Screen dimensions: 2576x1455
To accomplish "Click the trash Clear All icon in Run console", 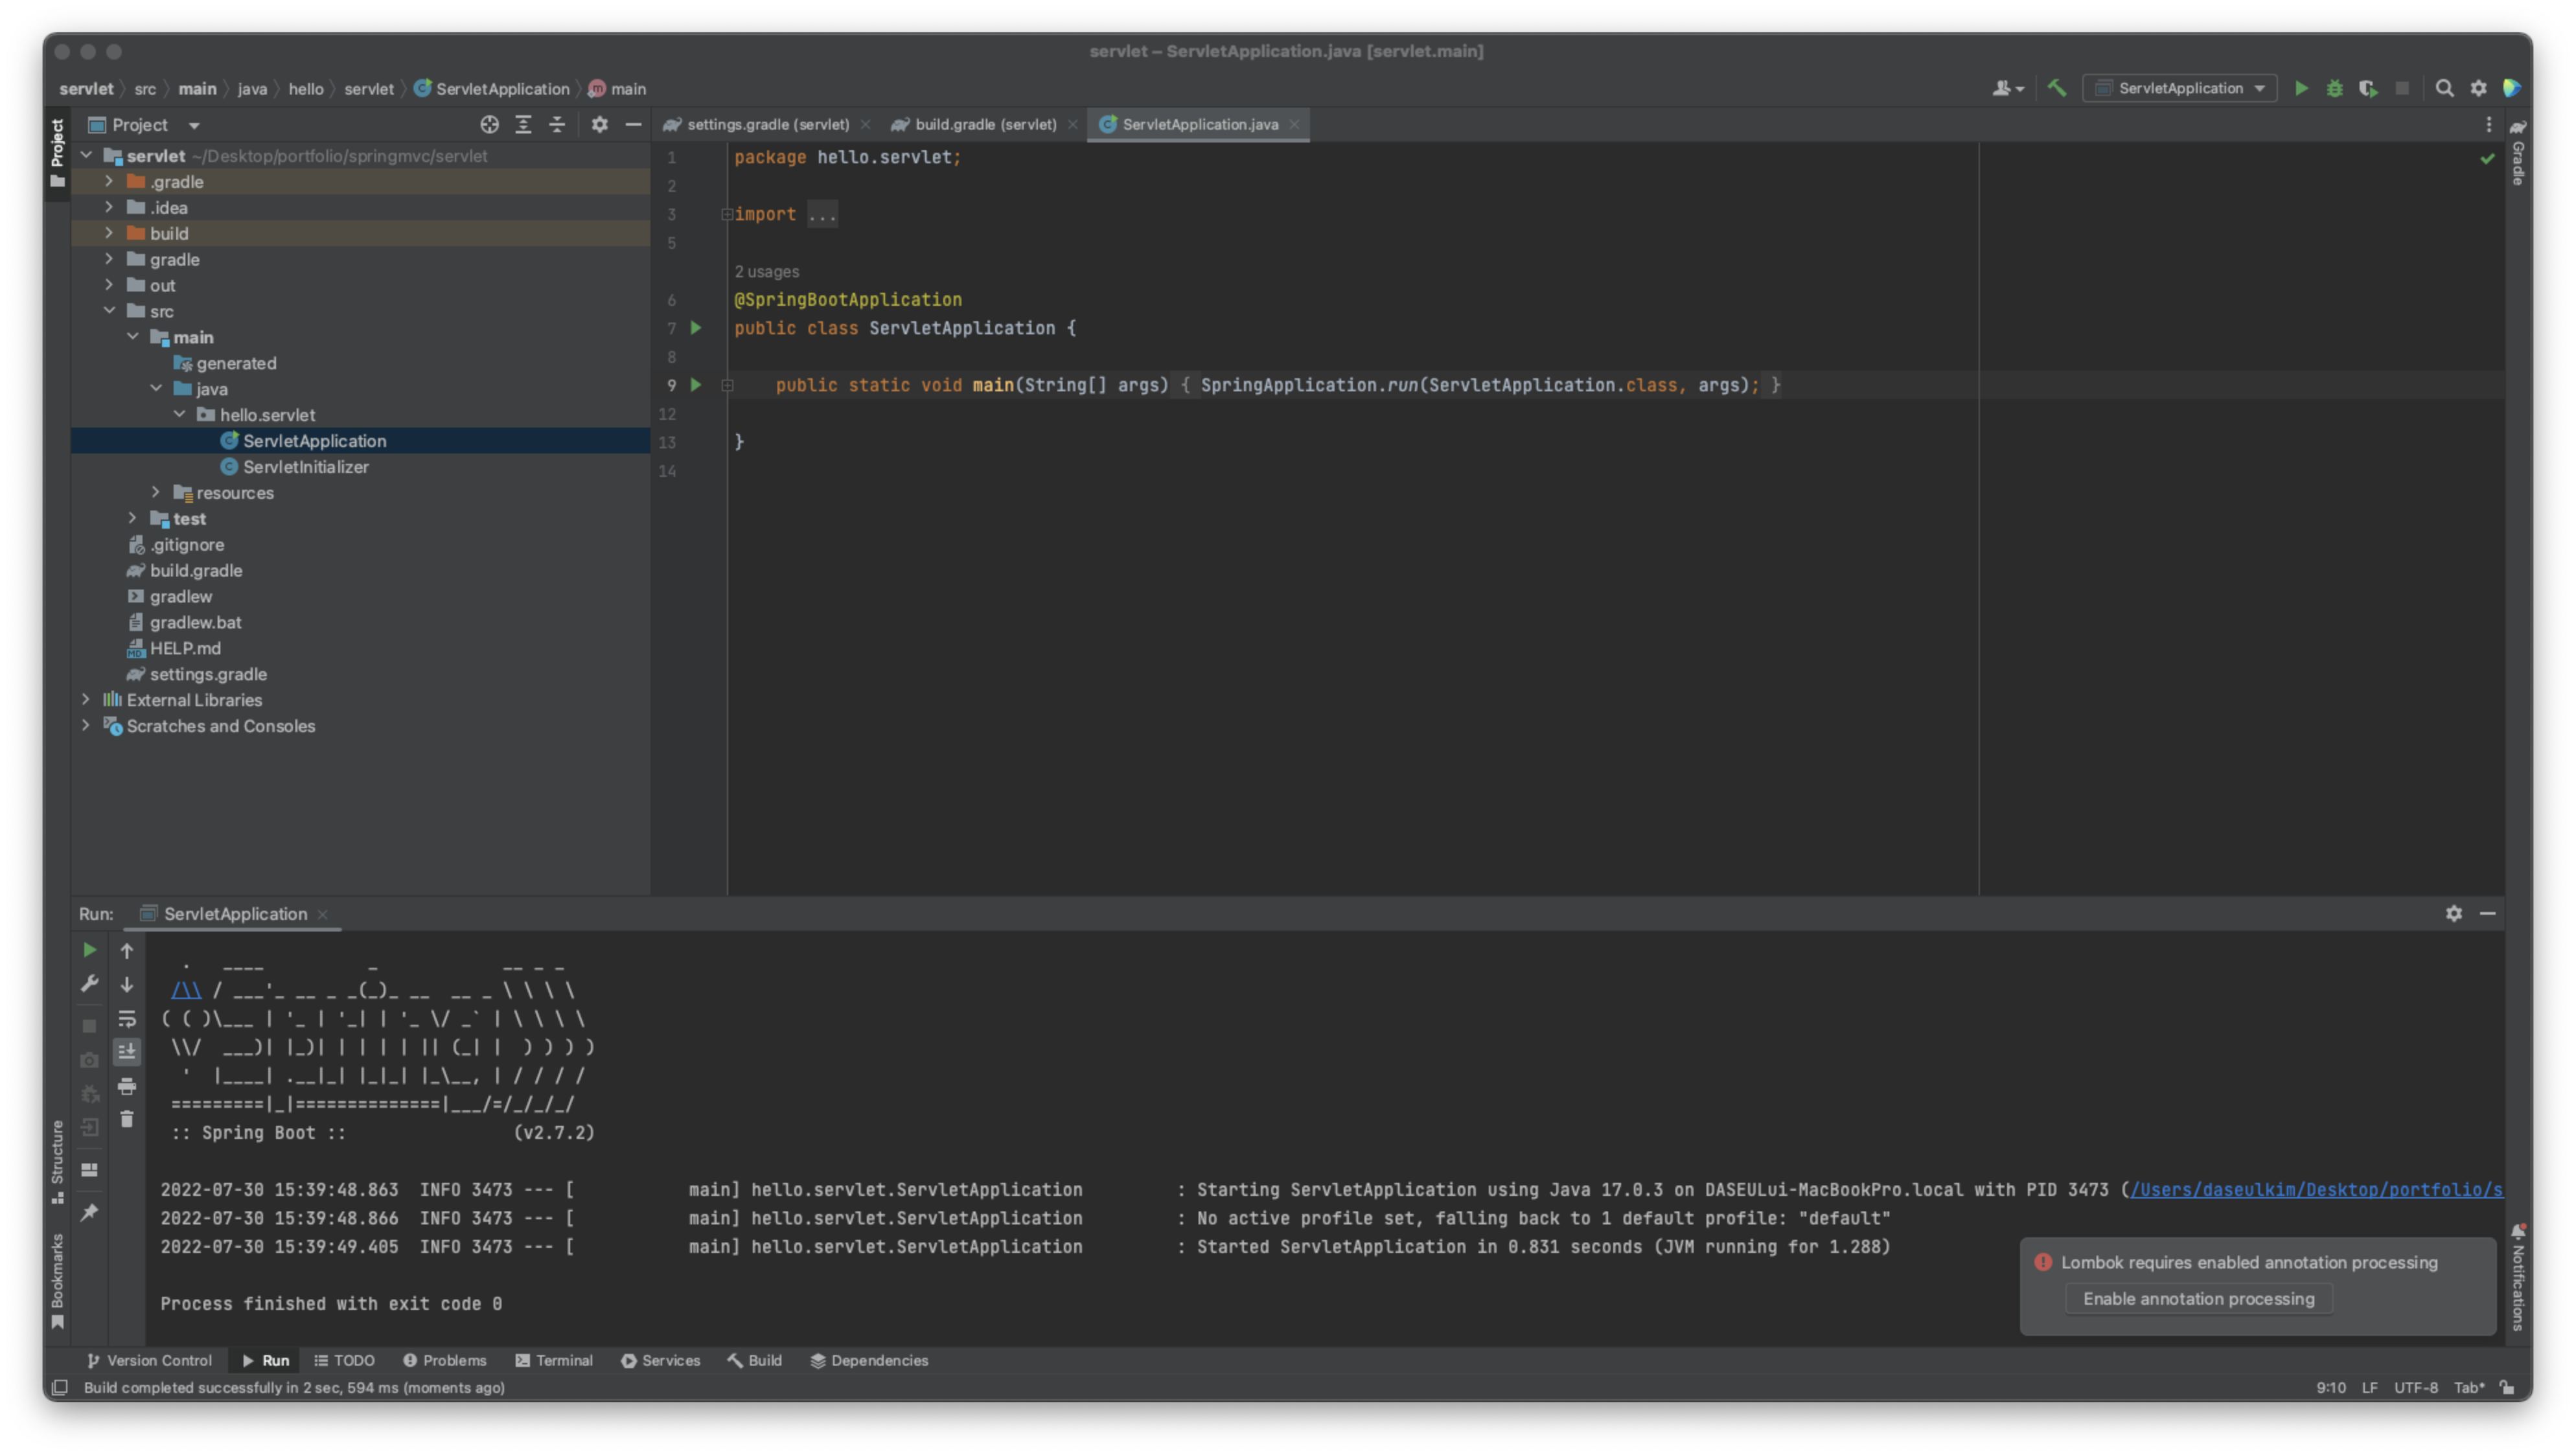I will 127,1119.
